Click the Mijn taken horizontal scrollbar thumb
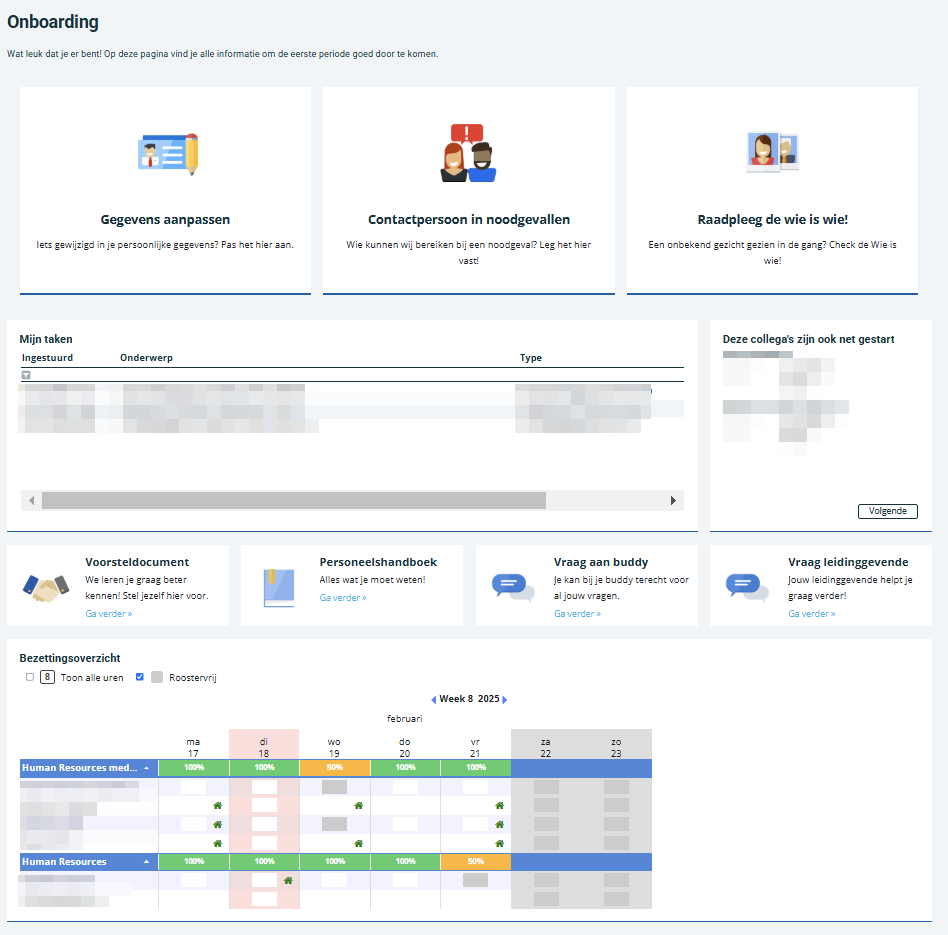The image size is (948, 935). click(294, 500)
